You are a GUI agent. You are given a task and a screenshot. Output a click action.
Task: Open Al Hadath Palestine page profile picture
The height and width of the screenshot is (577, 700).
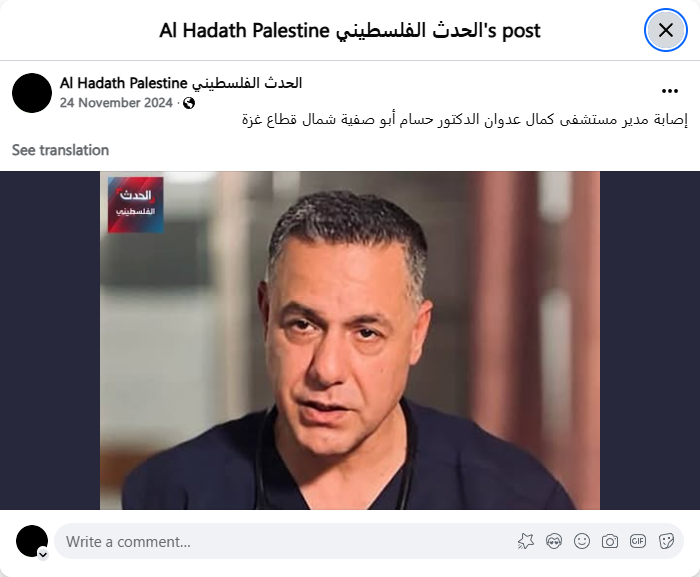point(32,93)
